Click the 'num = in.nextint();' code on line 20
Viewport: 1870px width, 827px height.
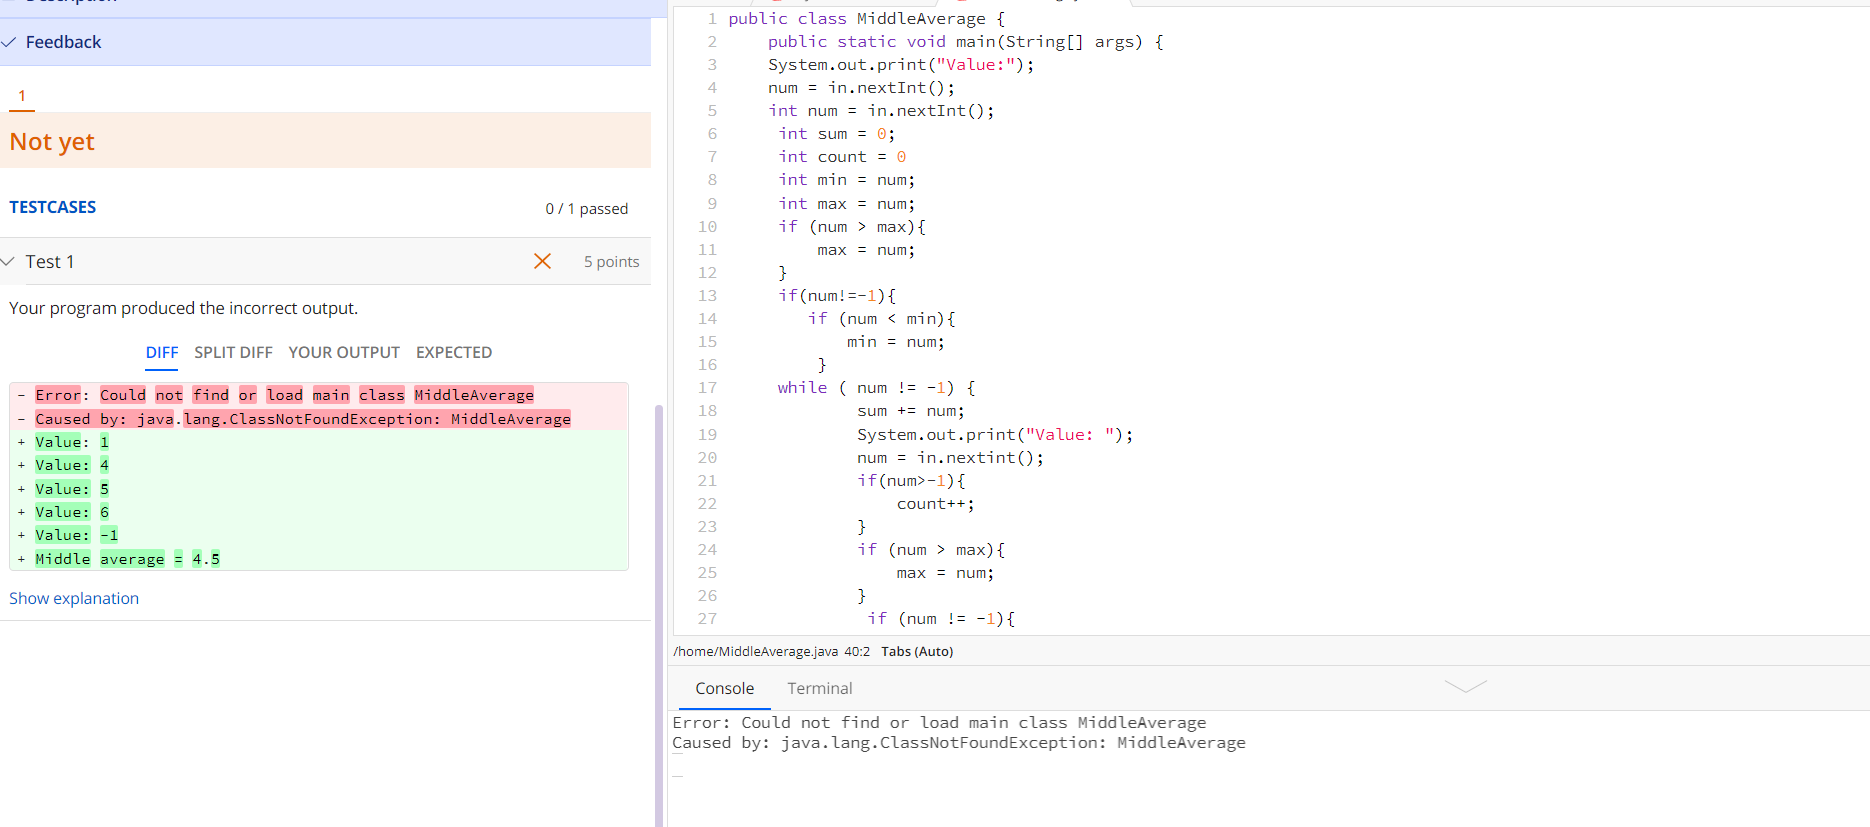(950, 458)
